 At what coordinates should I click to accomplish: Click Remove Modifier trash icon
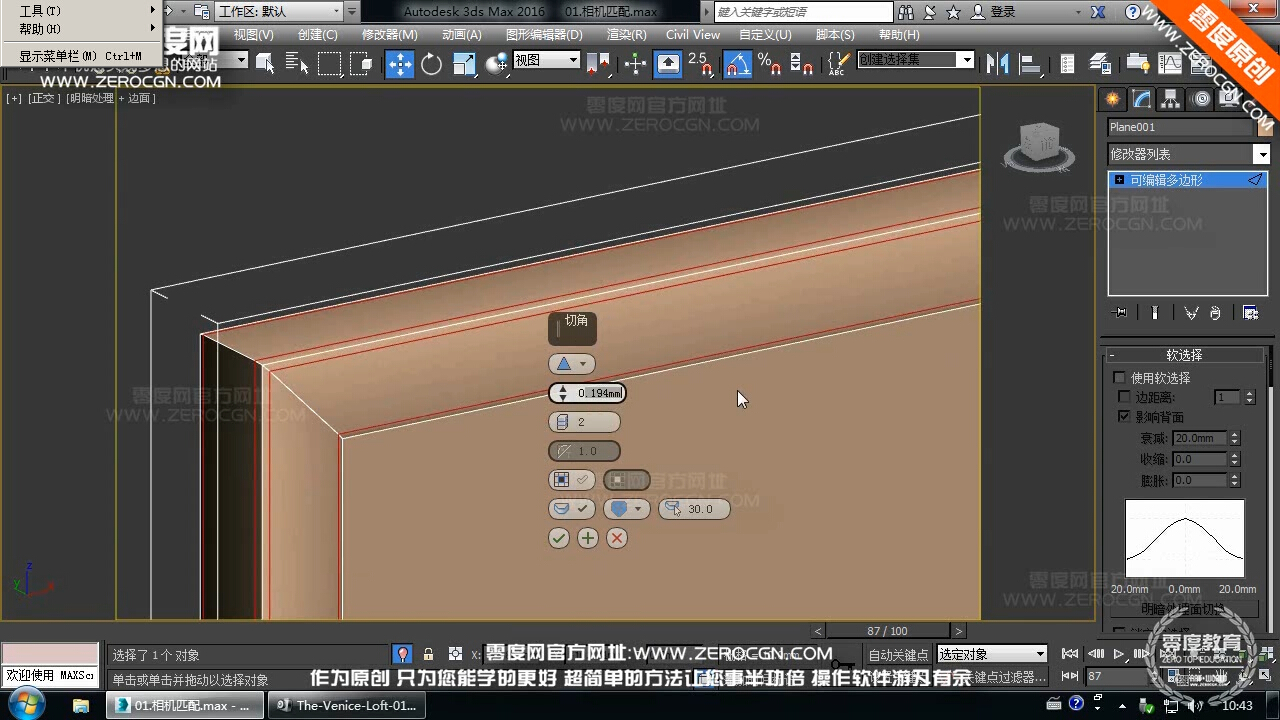pos(1215,313)
